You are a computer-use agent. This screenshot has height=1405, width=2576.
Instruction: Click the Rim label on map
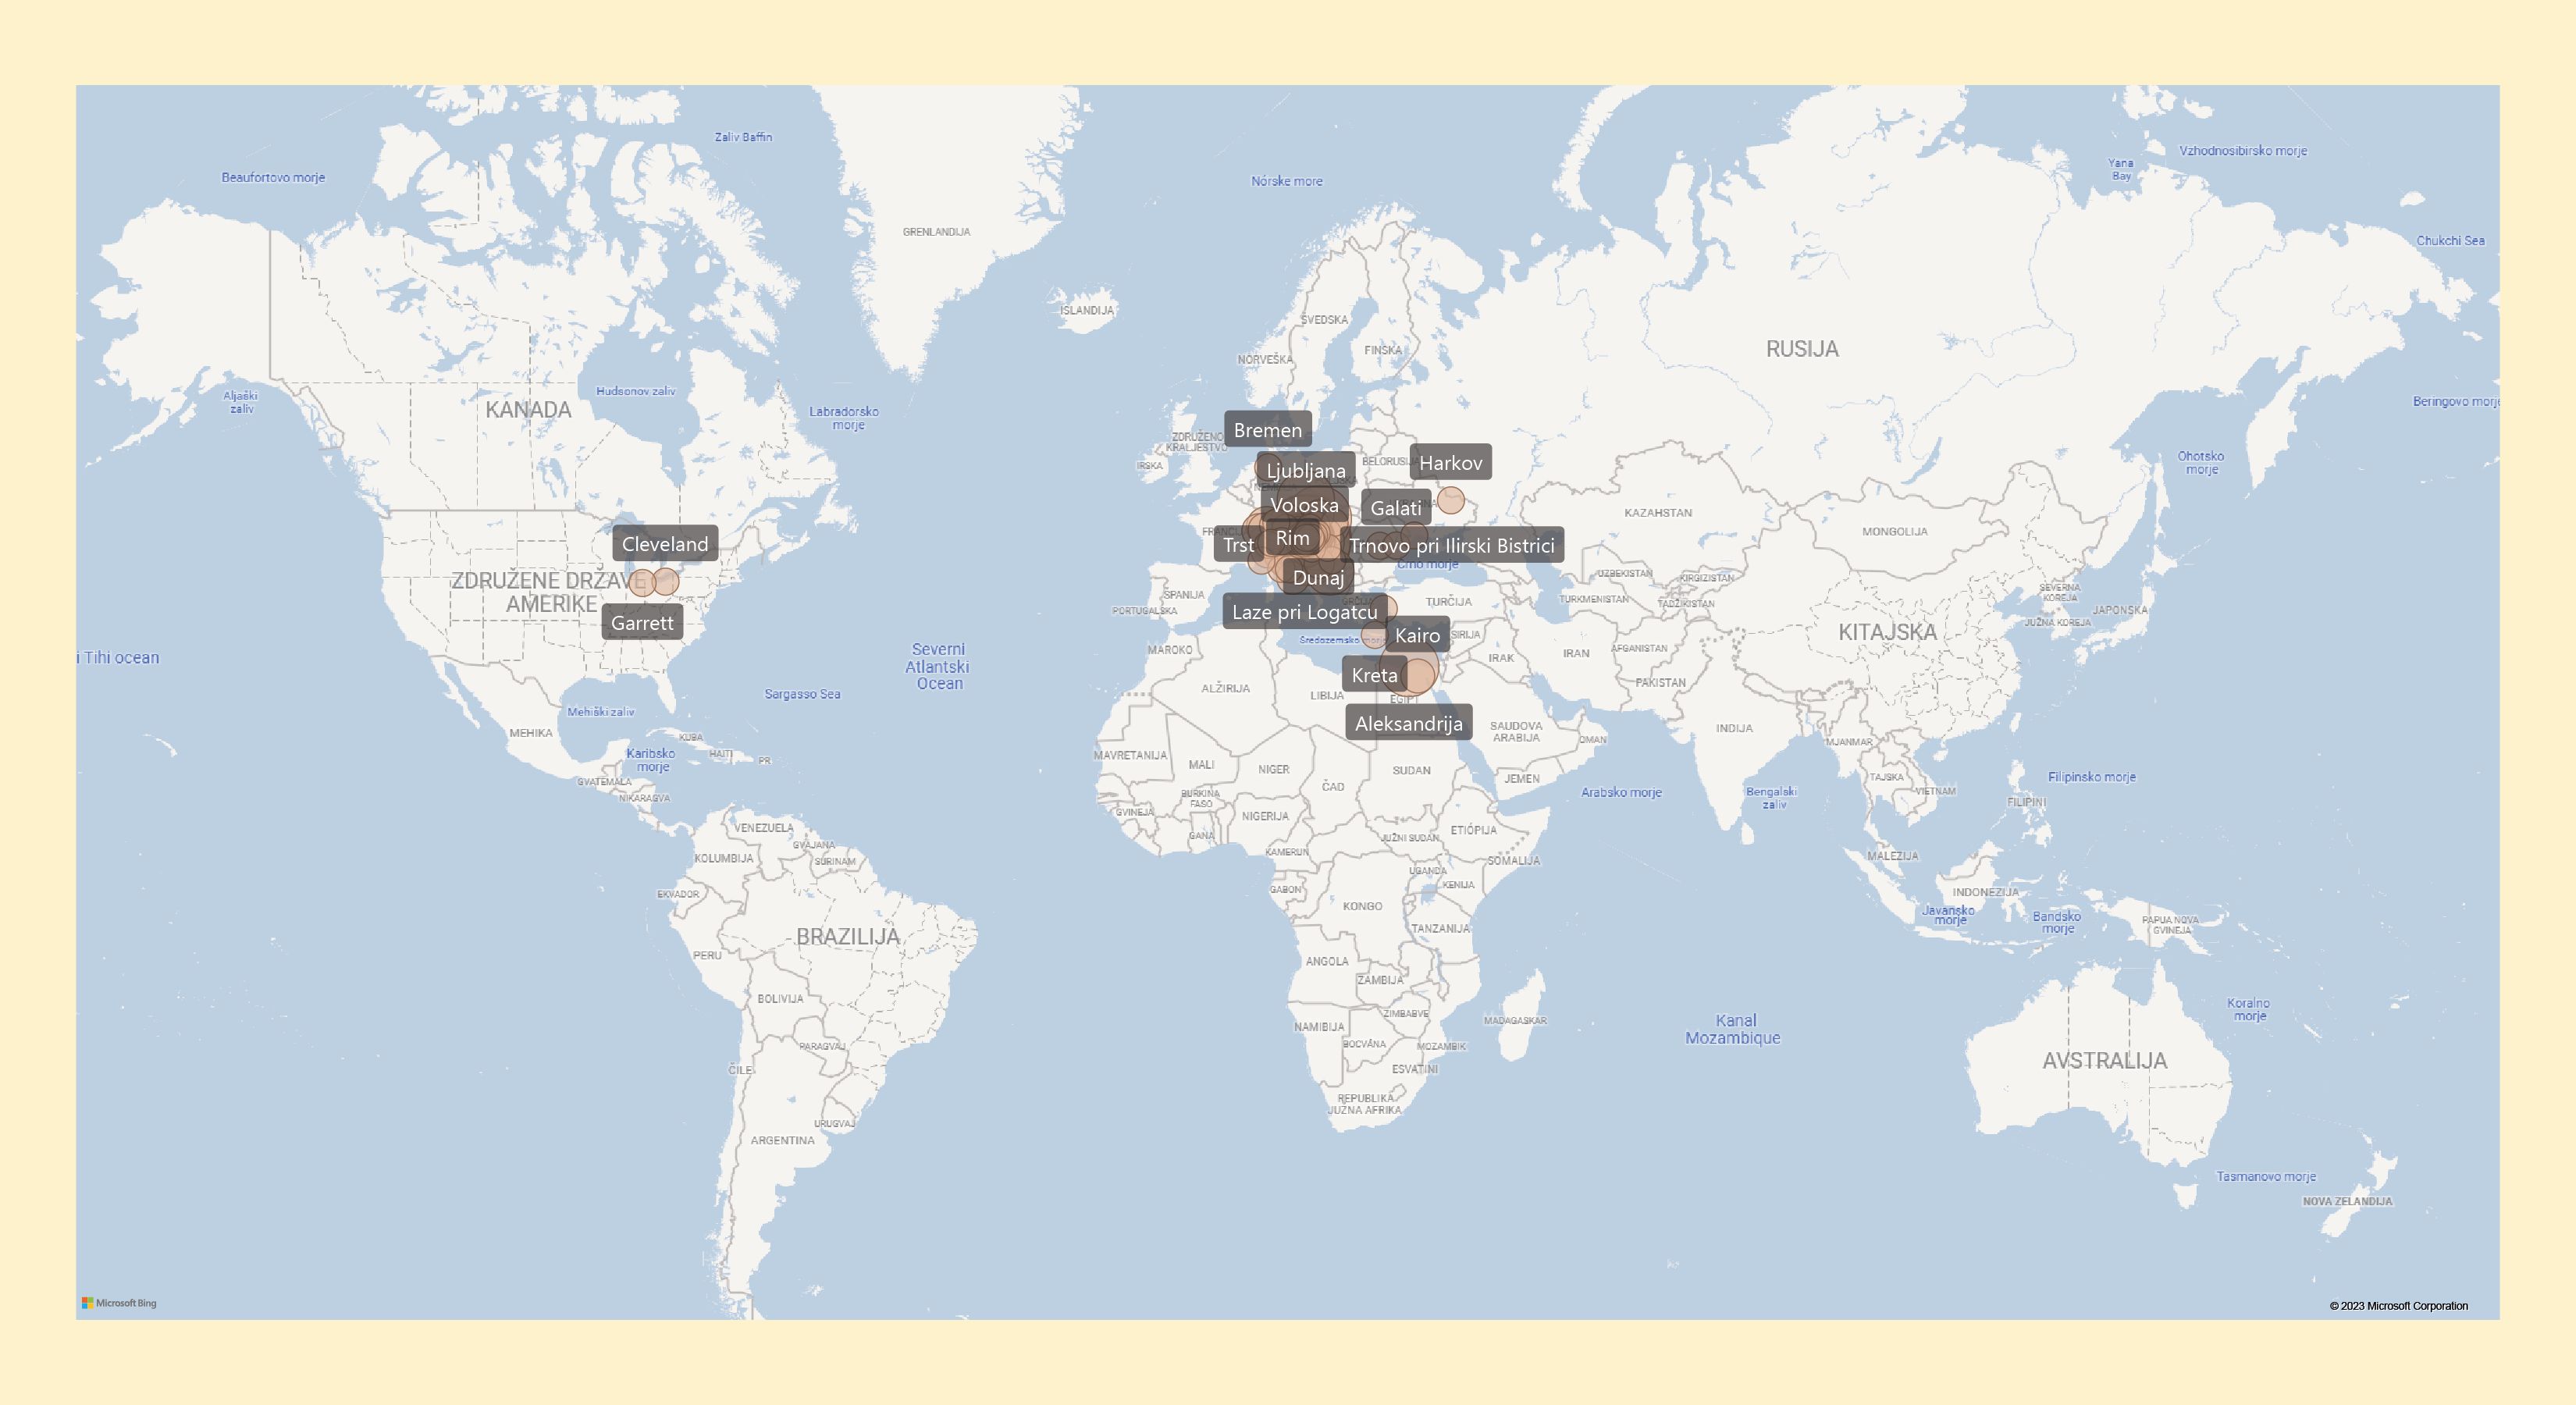point(1292,538)
